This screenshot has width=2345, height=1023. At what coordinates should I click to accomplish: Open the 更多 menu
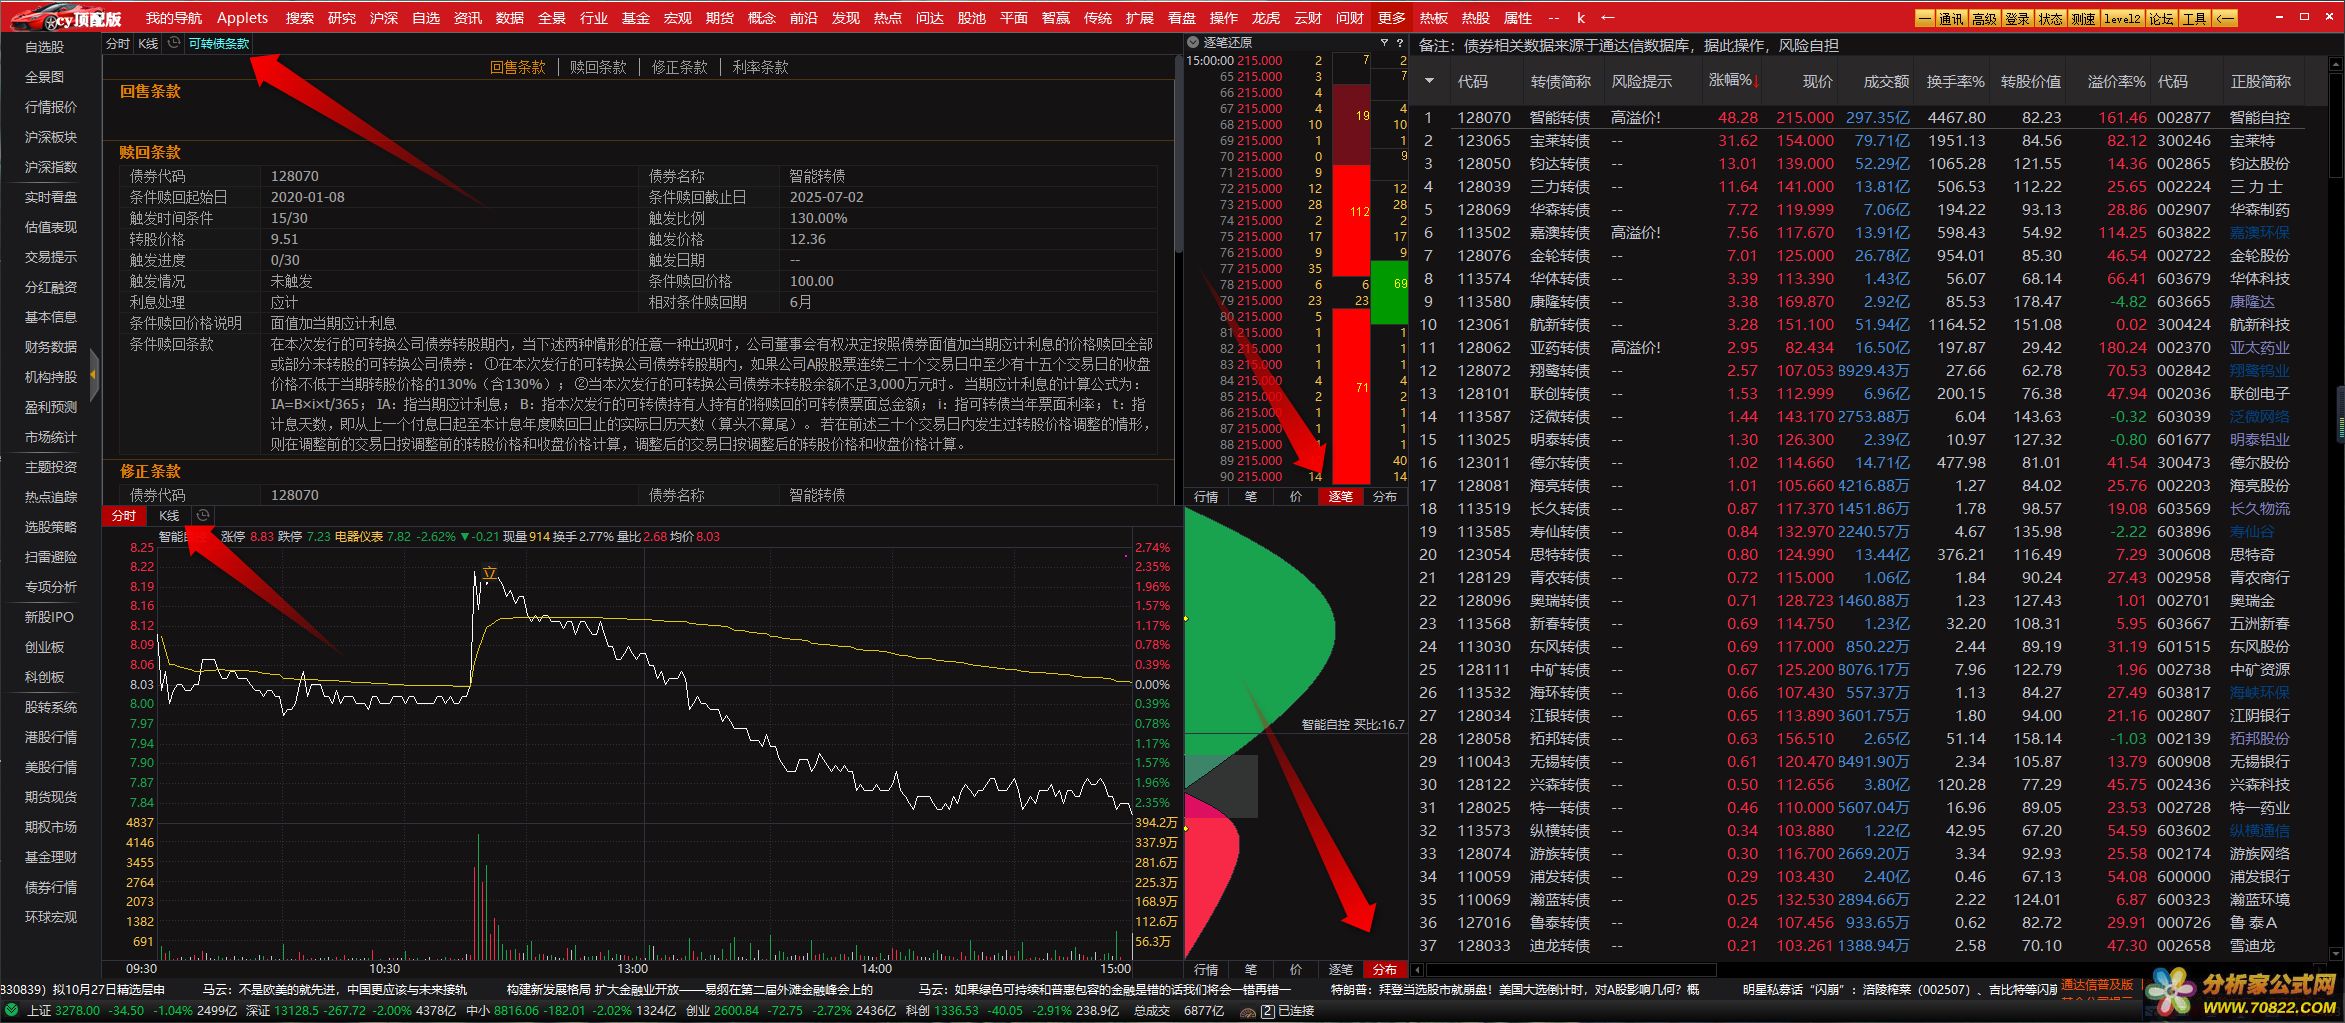tap(1391, 17)
